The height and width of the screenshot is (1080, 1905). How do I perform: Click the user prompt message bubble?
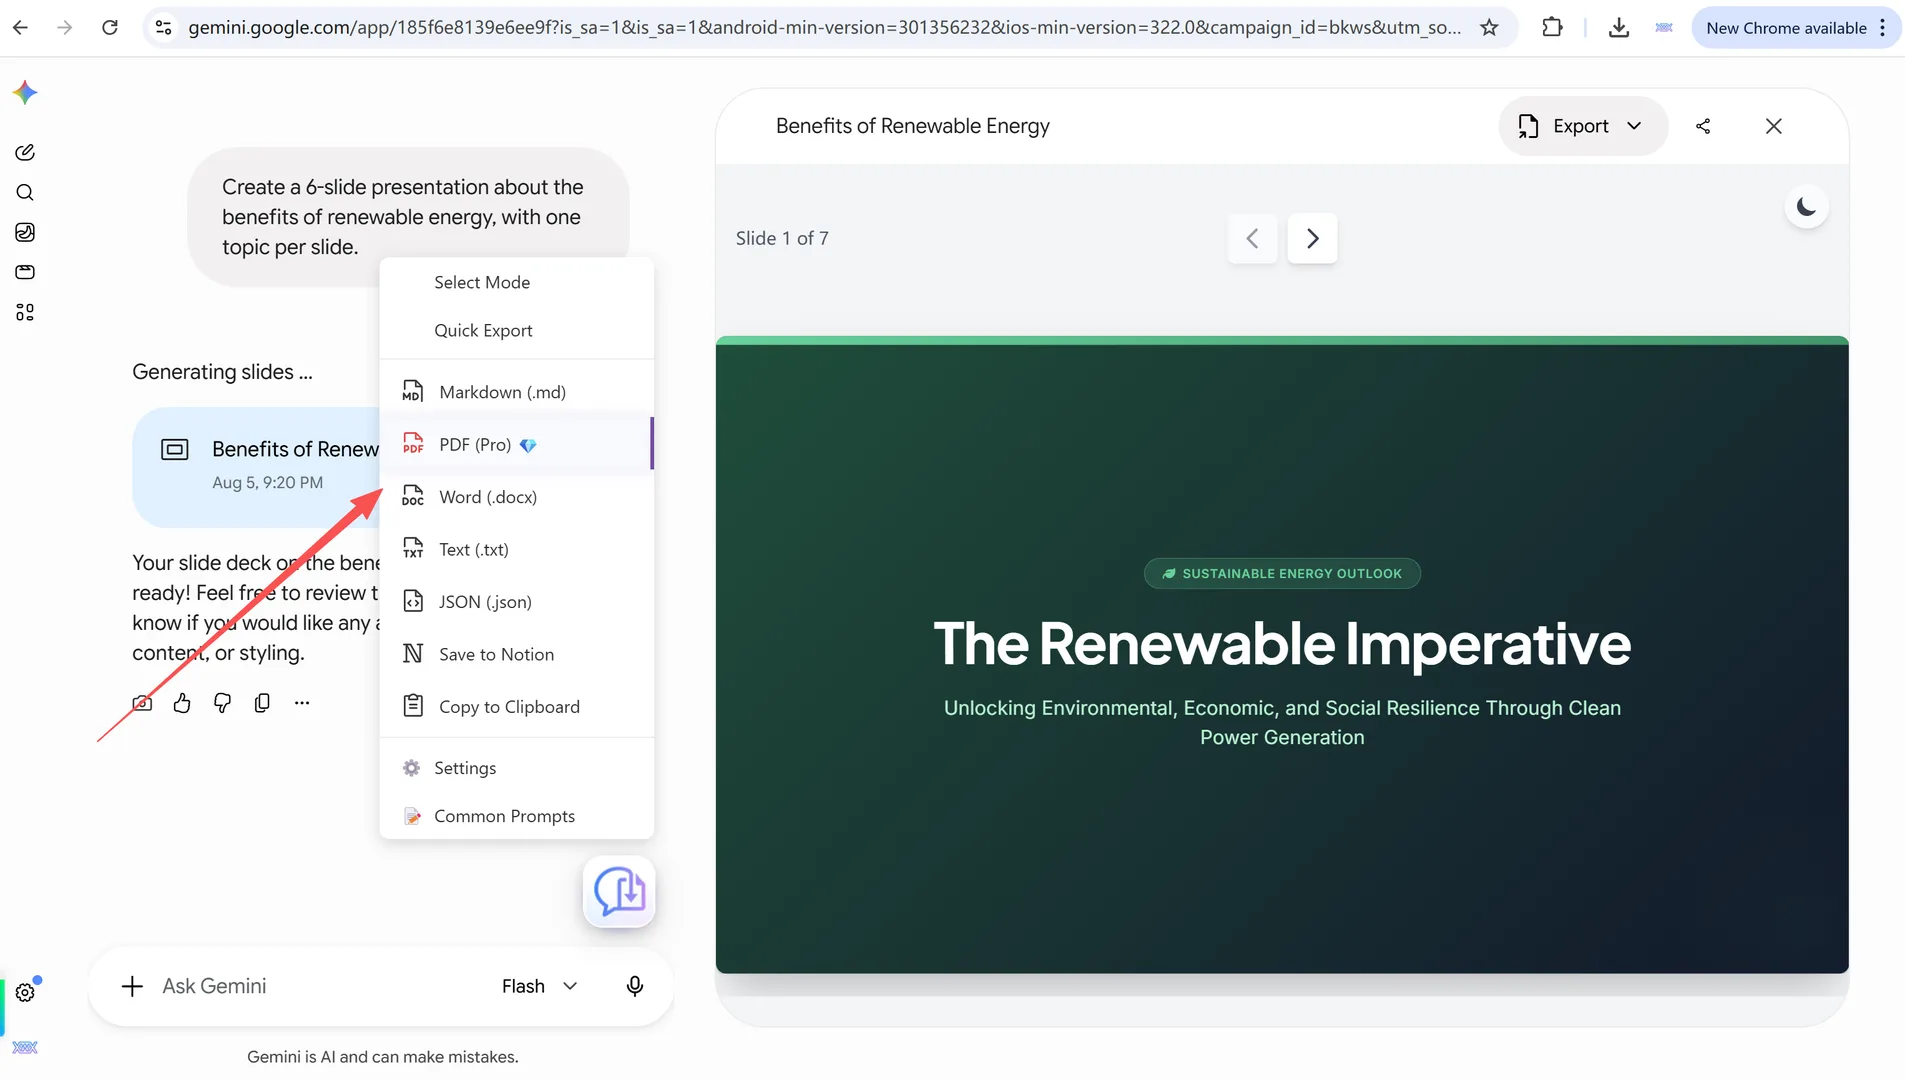408,217
